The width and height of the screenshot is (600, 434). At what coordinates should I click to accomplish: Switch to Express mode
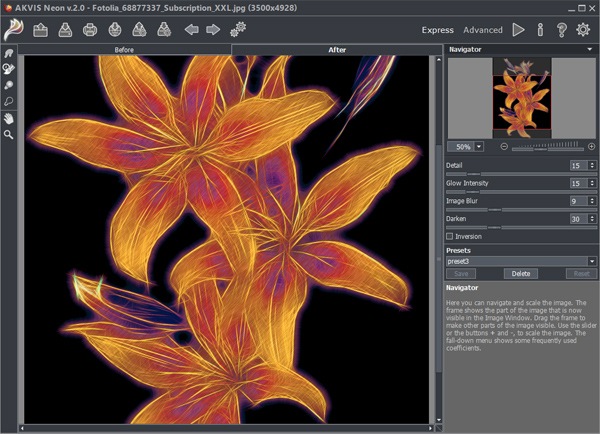[436, 31]
